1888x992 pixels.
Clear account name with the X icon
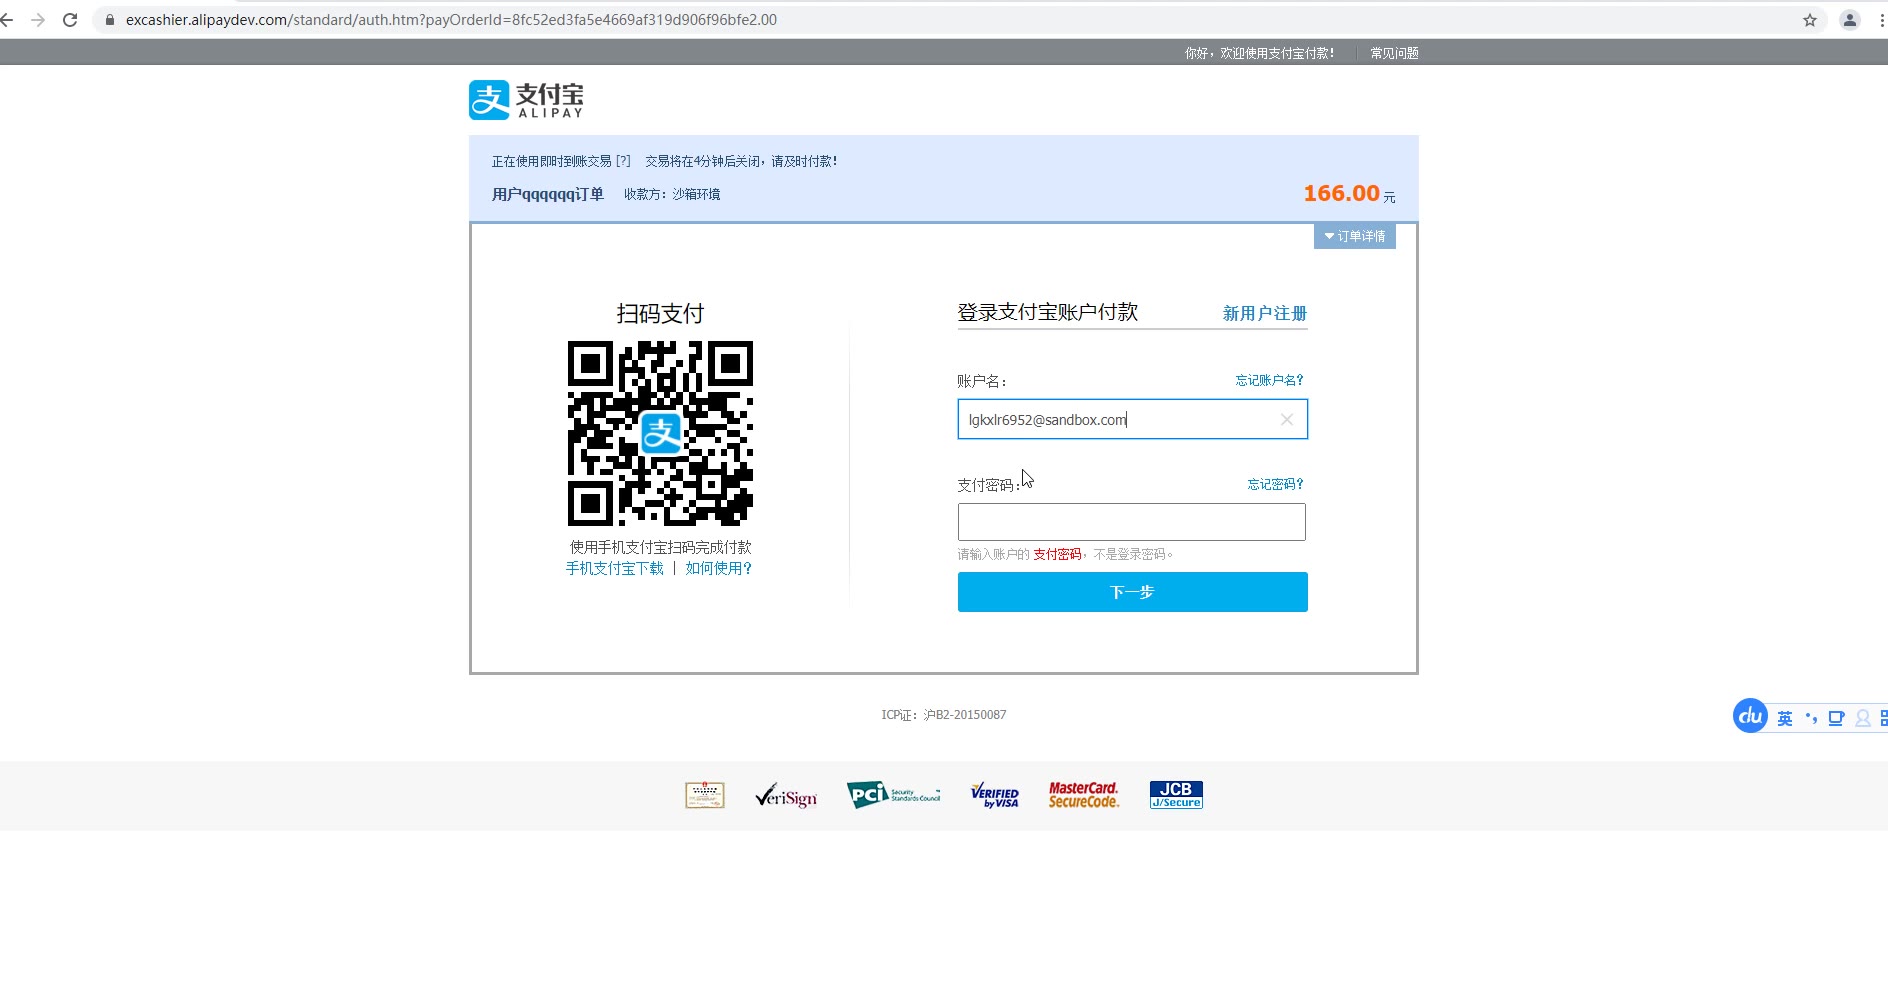[1287, 420]
